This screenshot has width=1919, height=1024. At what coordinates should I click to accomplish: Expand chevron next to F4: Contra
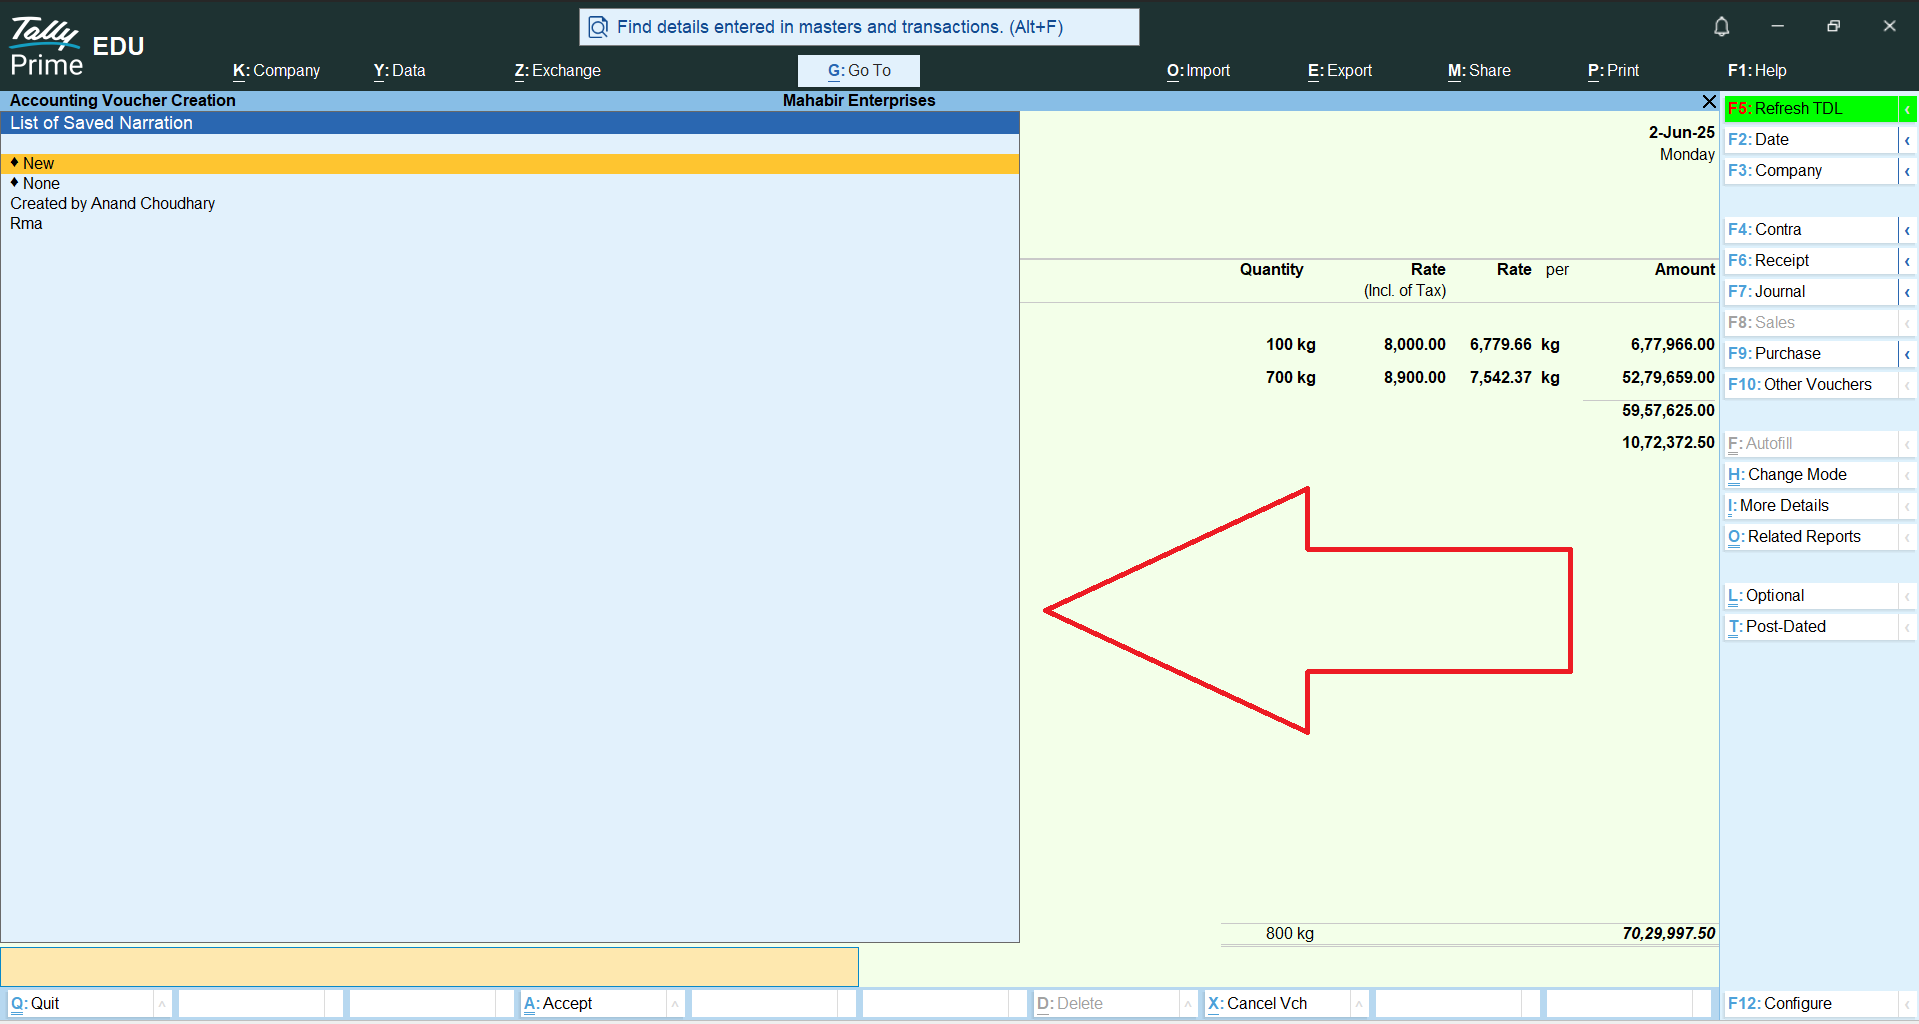1907,229
